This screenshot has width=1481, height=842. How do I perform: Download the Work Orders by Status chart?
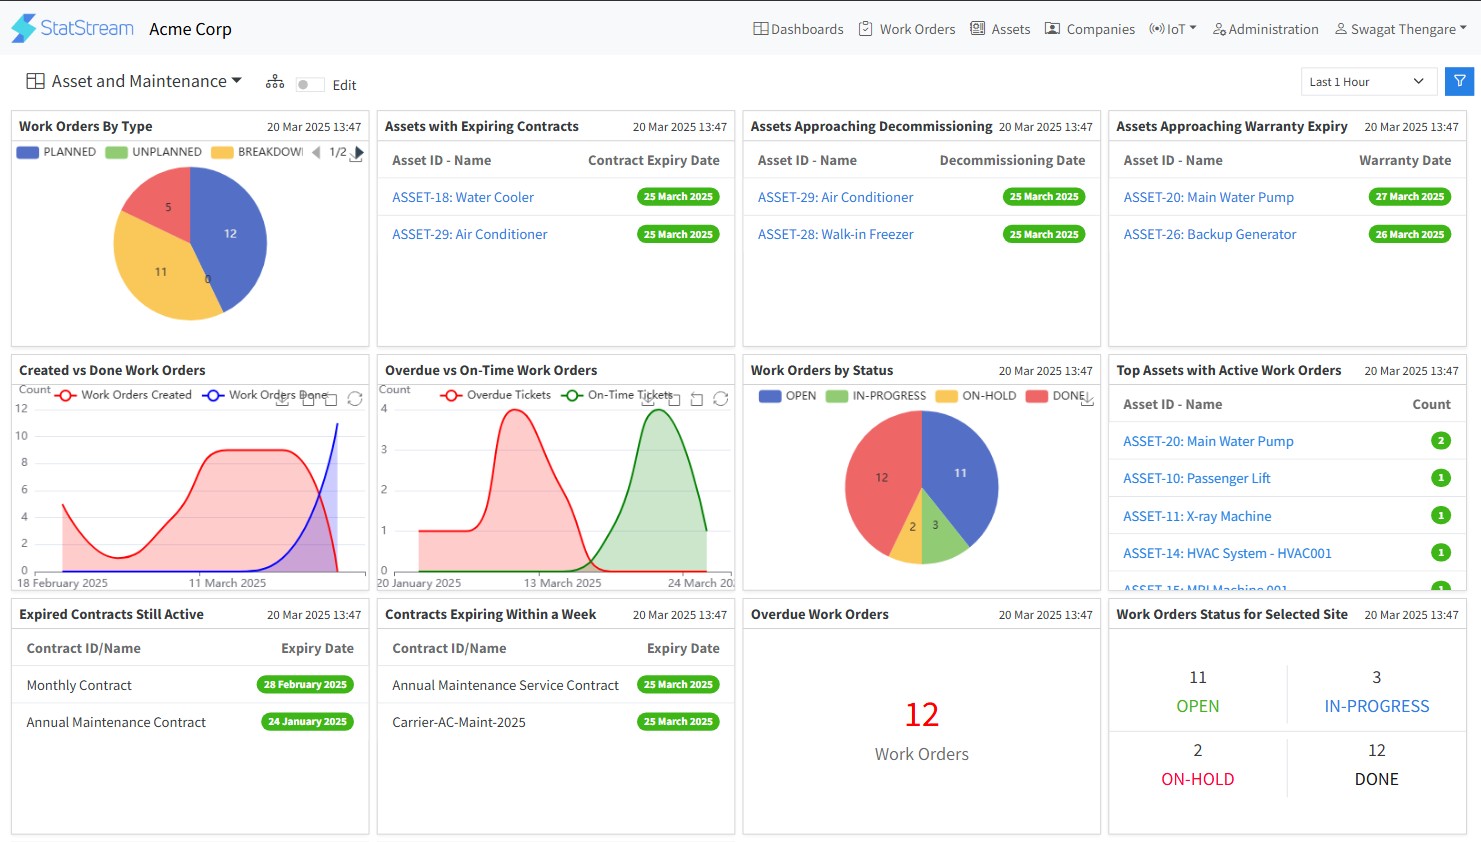(x=1088, y=399)
